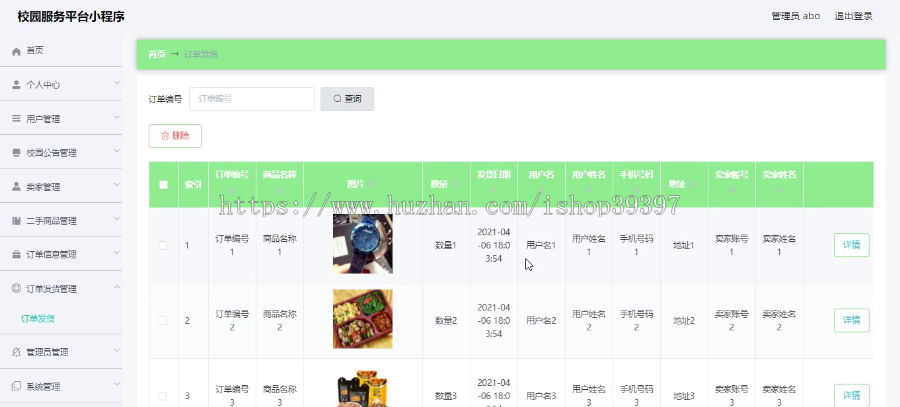
Task: Click the cell reading 用户名2
Action: pyautogui.click(x=541, y=320)
